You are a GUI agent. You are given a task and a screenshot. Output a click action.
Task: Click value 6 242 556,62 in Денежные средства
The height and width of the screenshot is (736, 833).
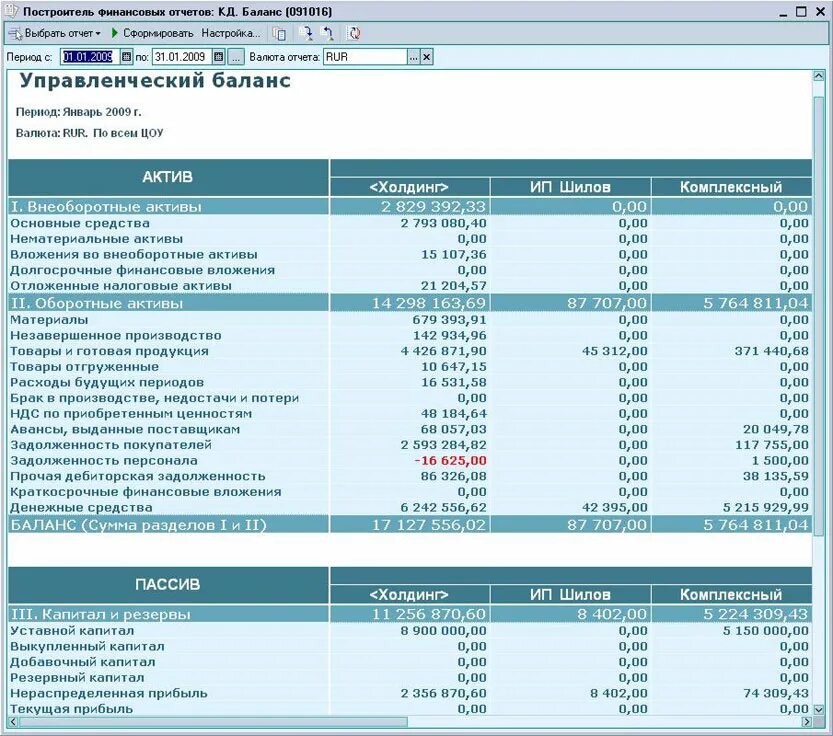click(444, 507)
